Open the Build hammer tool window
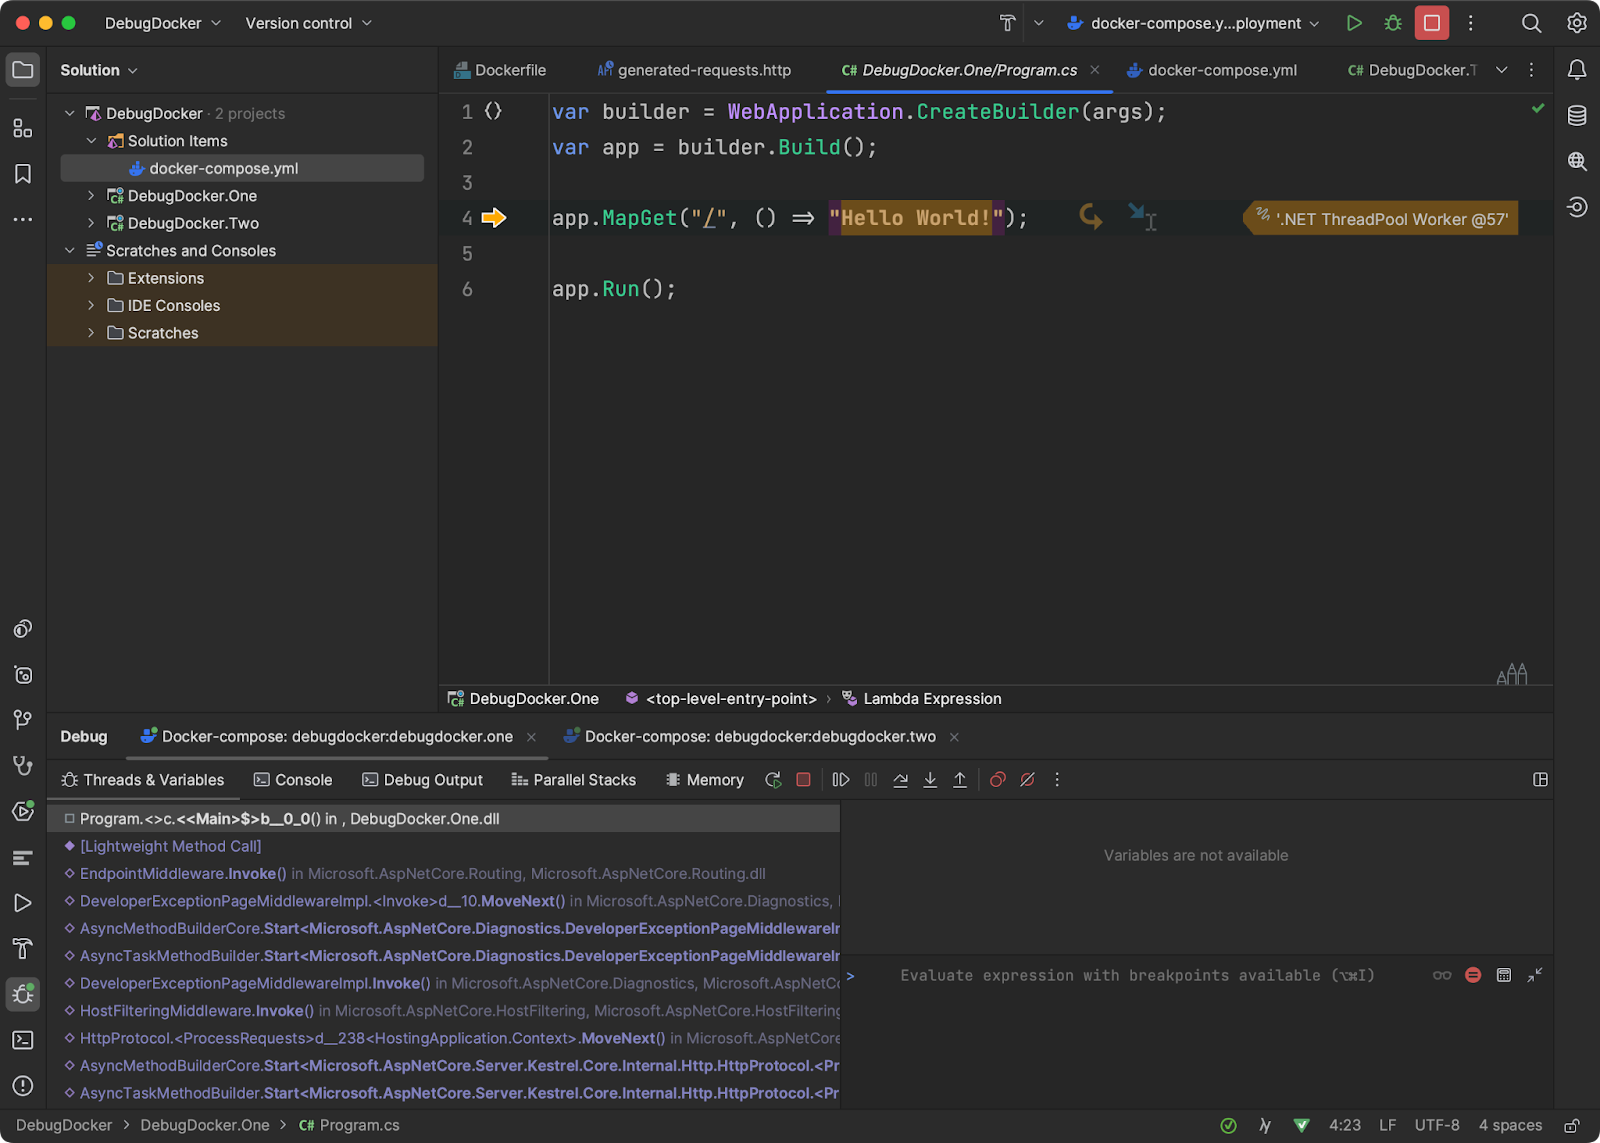The height and width of the screenshot is (1143, 1600). (x=23, y=948)
